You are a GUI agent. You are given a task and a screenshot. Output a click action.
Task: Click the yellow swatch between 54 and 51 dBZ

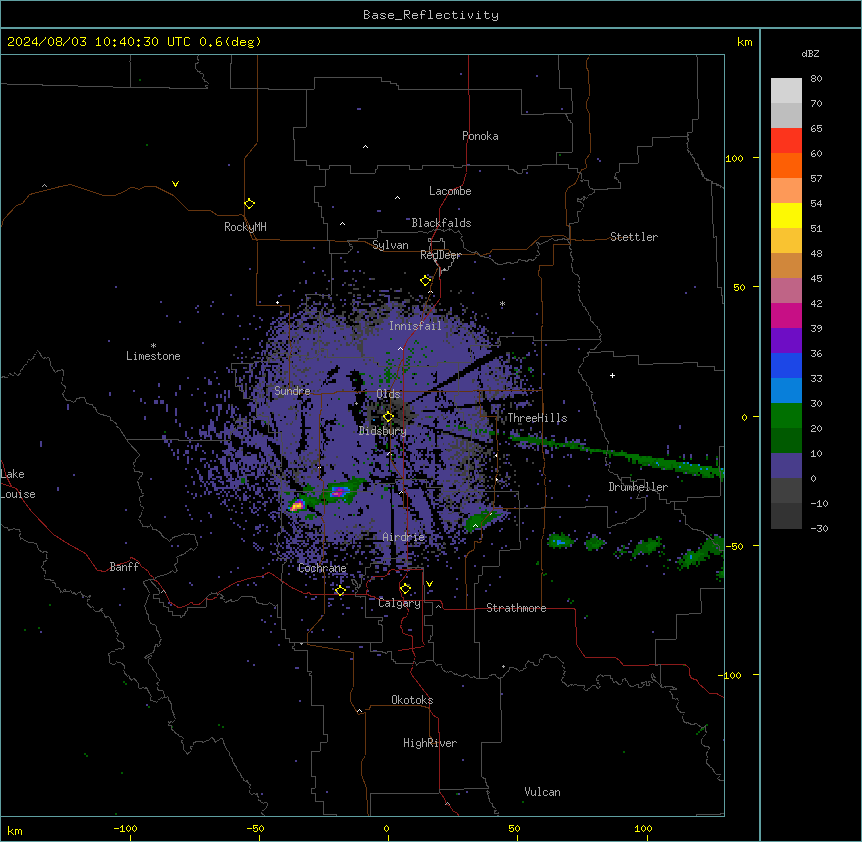tap(786, 215)
